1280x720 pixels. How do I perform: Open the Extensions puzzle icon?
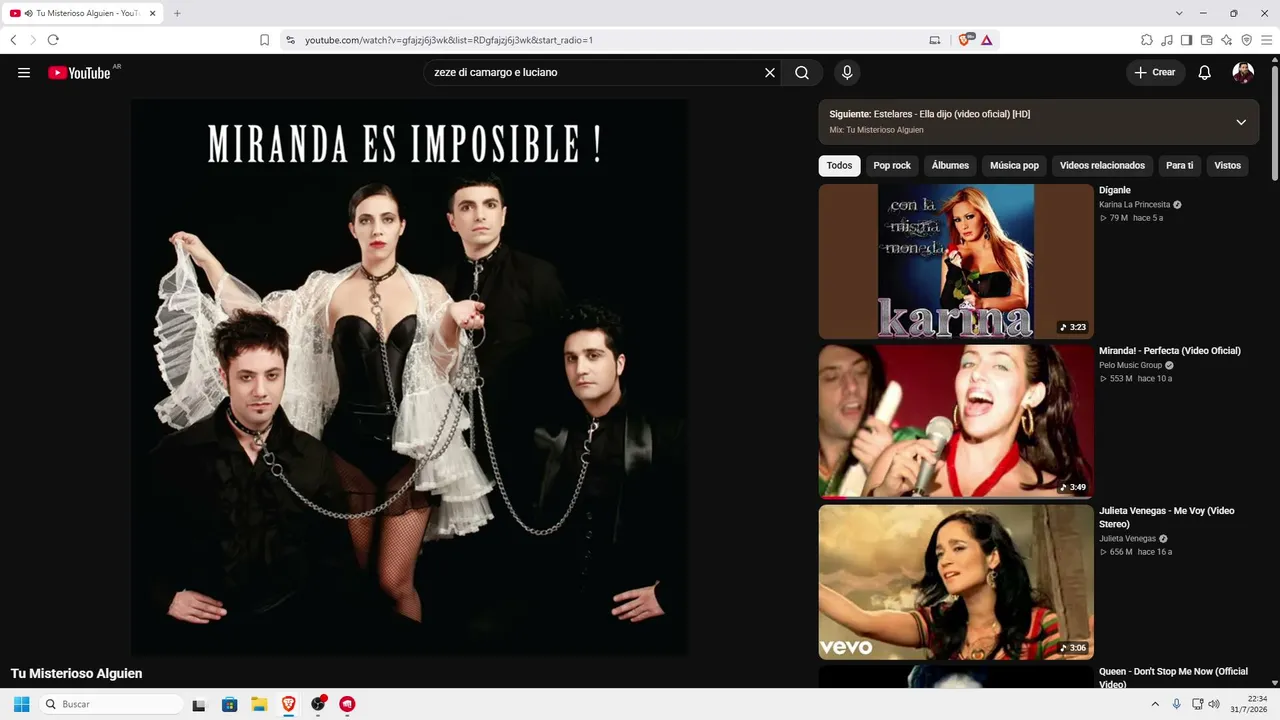tap(1147, 40)
